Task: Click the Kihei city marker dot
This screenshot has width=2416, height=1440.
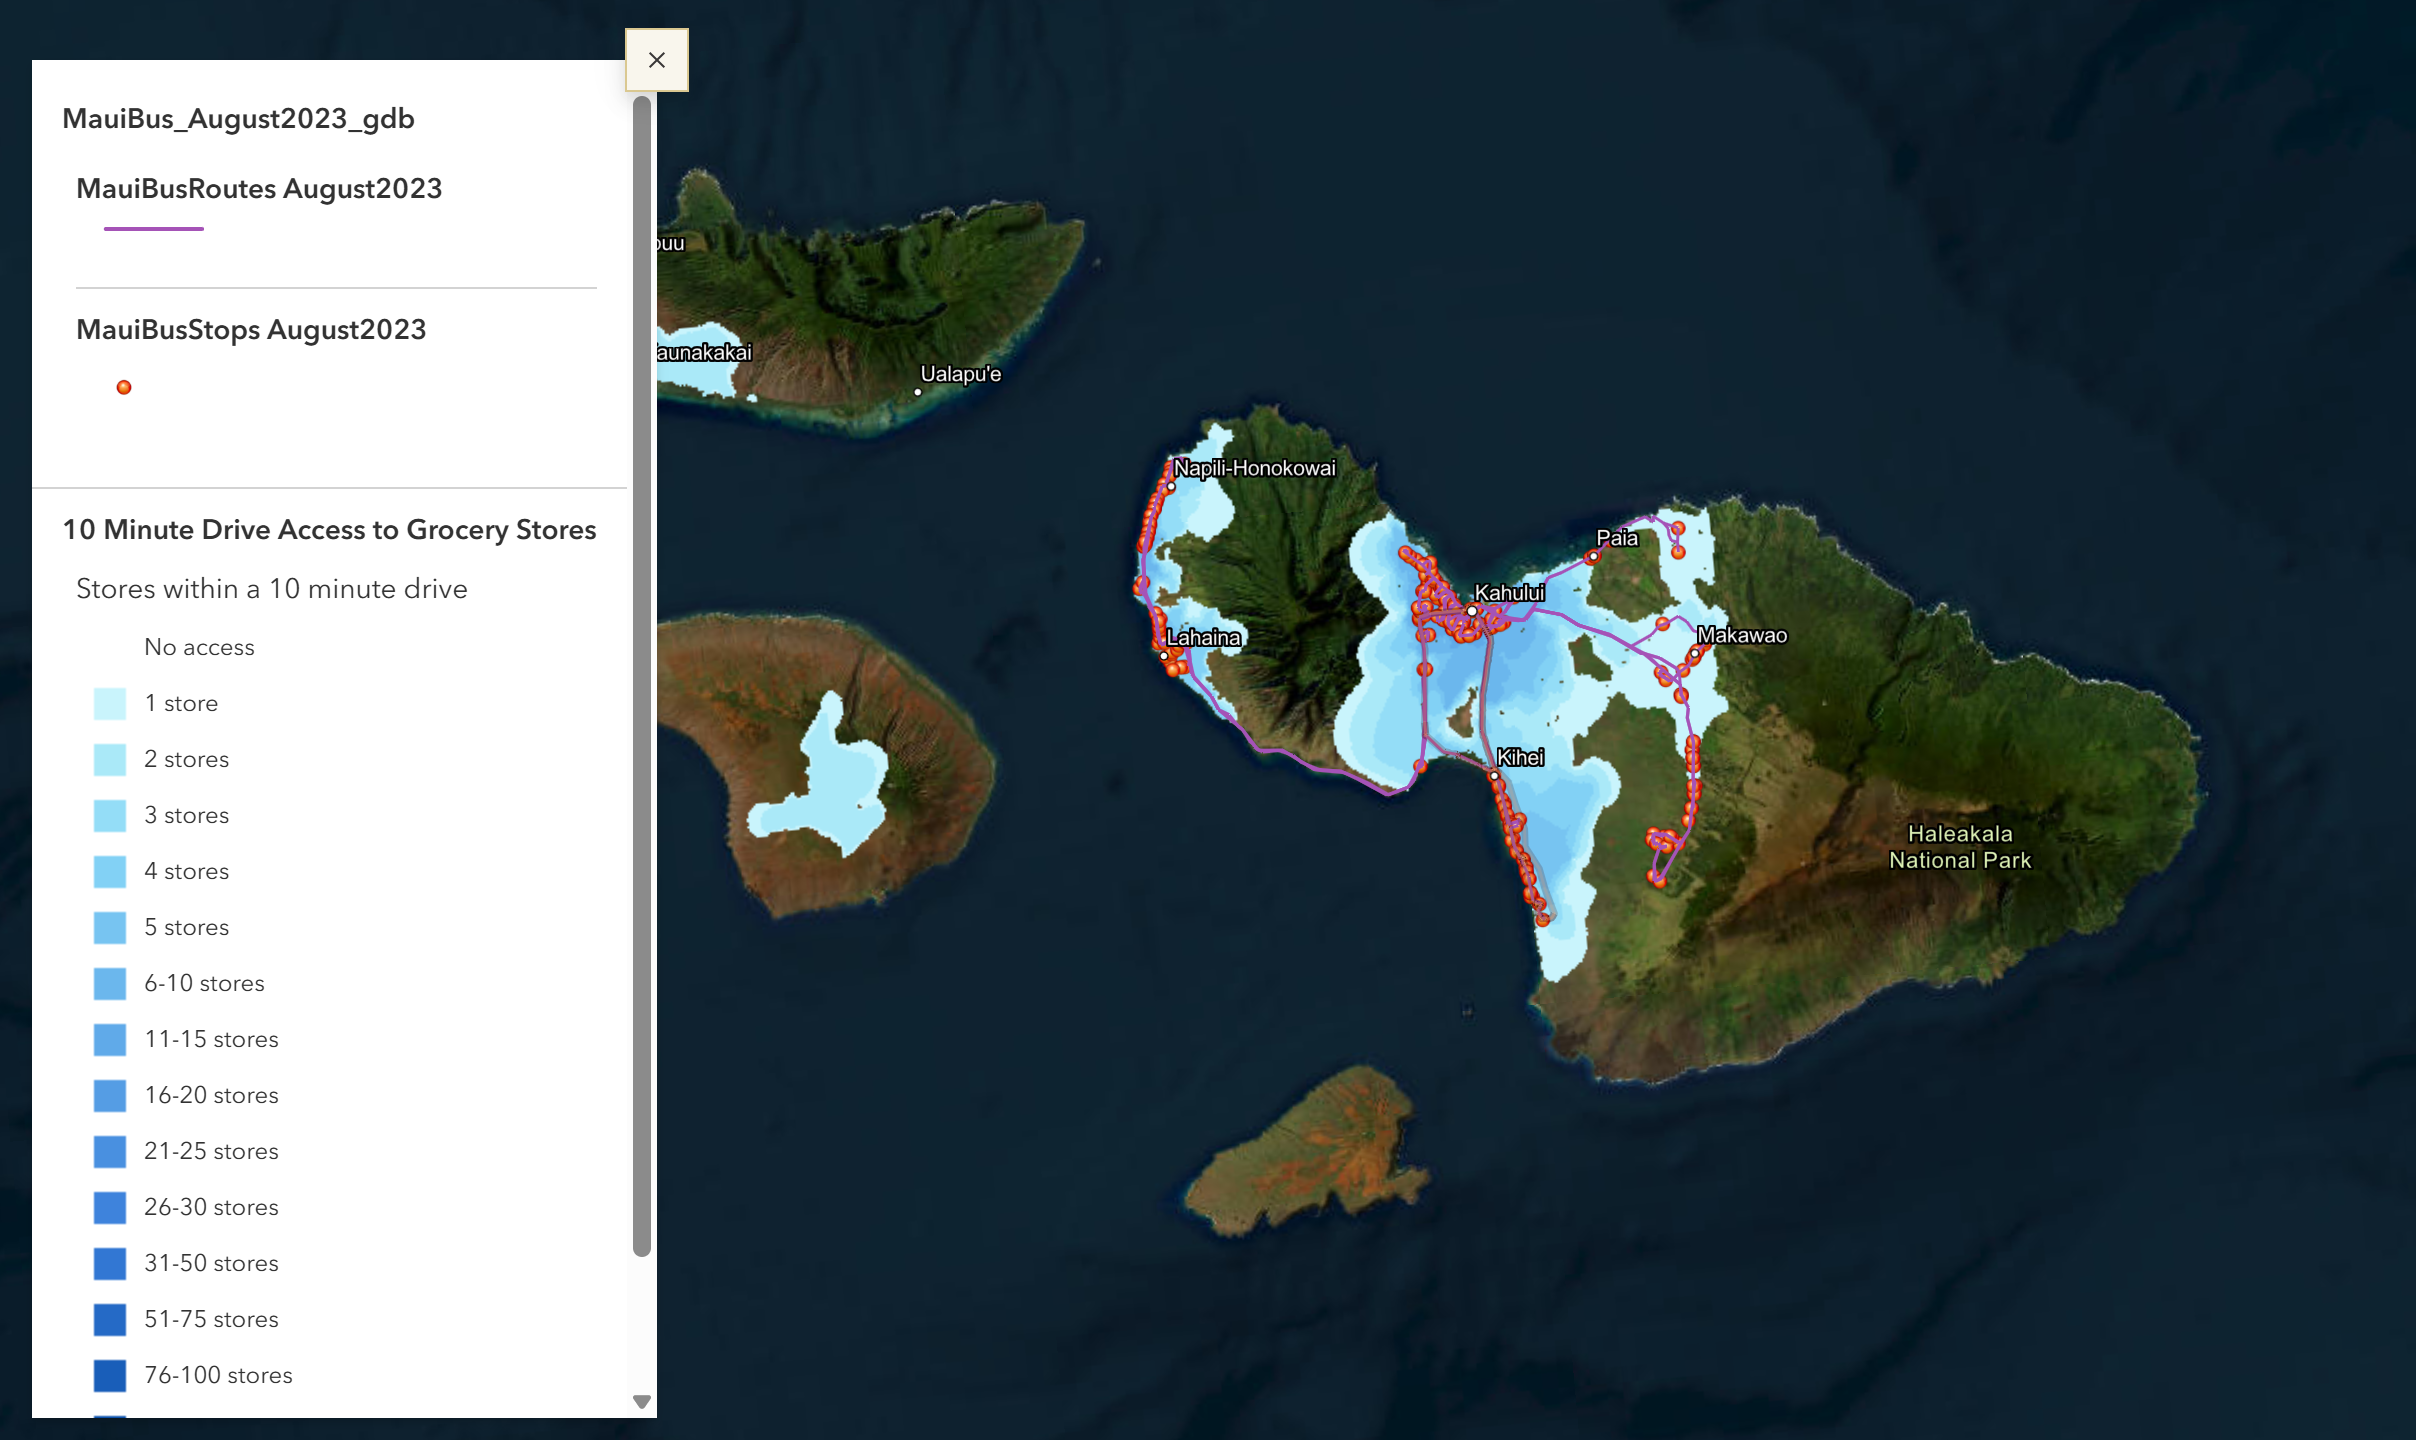Action: [x=1494, y=775]
